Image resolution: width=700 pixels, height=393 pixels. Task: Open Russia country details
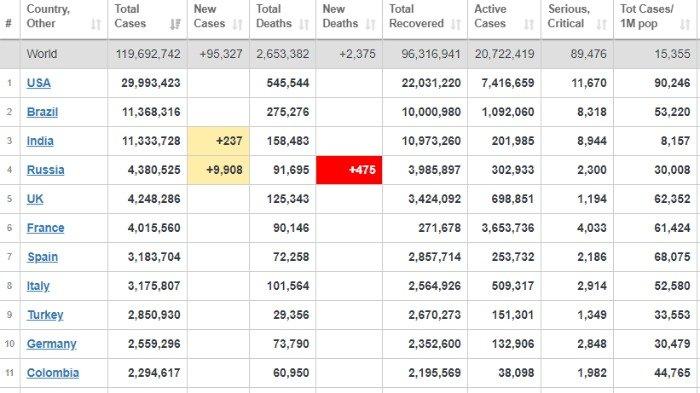(x=46, y=170)
